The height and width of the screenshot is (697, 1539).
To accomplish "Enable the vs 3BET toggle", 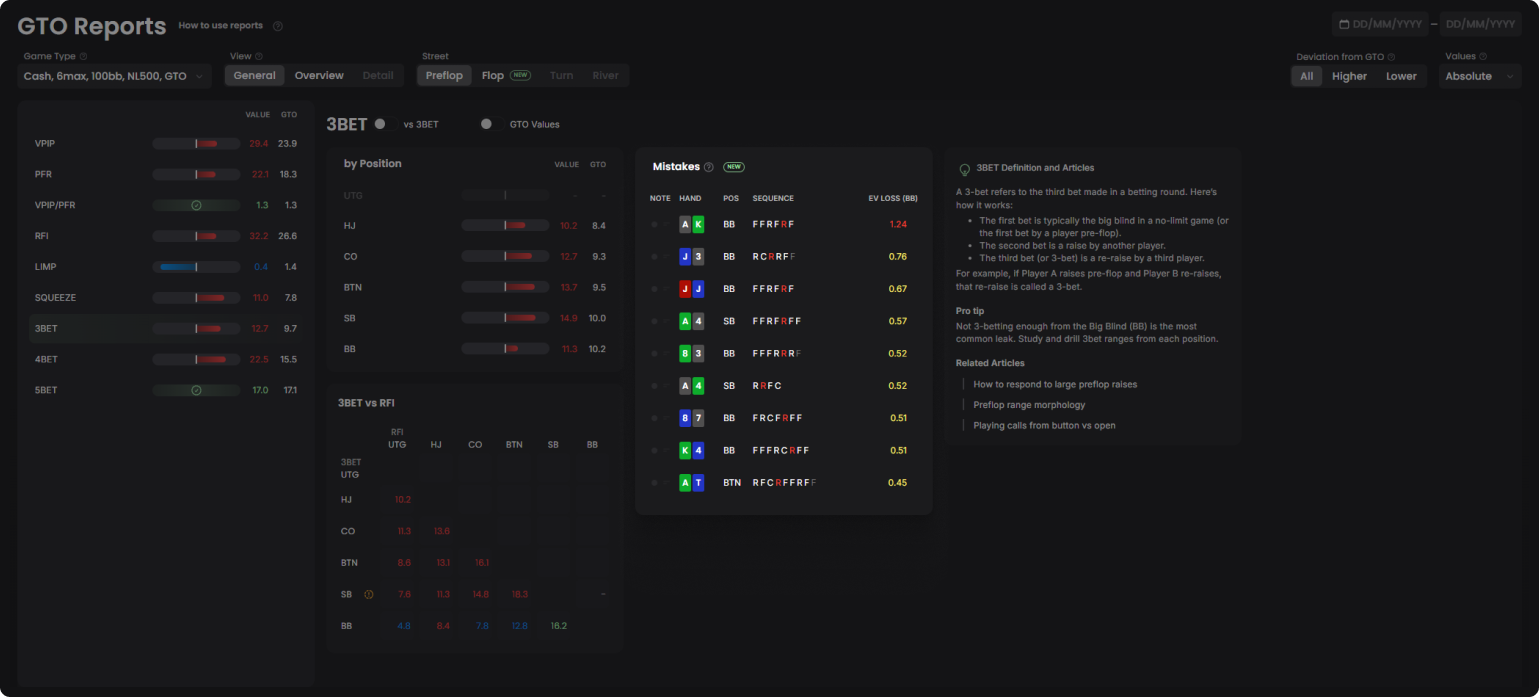I will pyautogui.click(x=380, y=124).
